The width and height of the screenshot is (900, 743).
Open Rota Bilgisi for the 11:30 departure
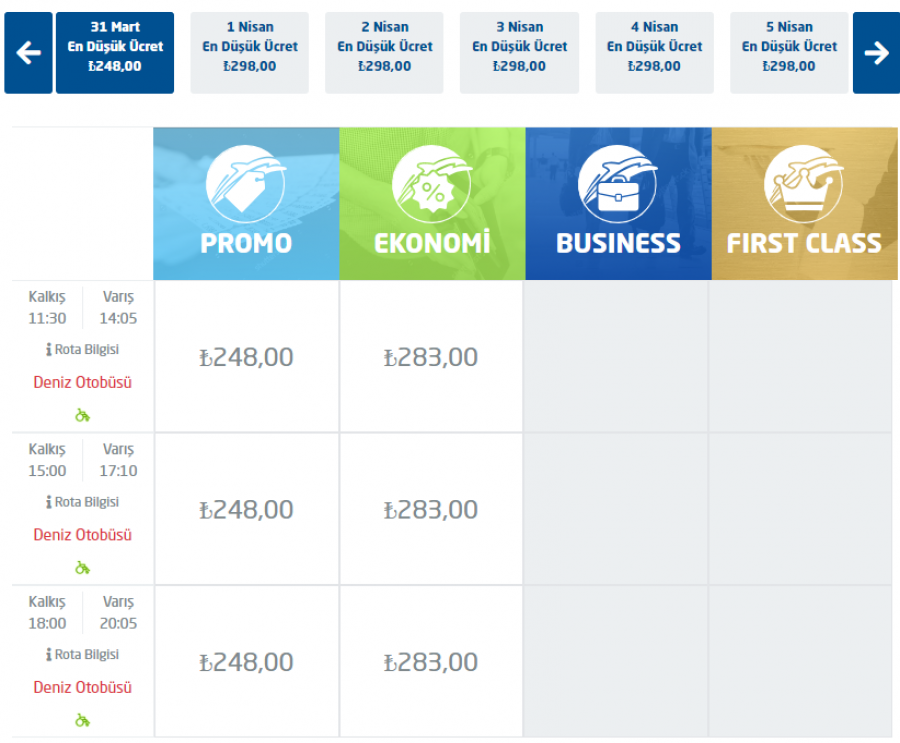click(x=82, y=350)
